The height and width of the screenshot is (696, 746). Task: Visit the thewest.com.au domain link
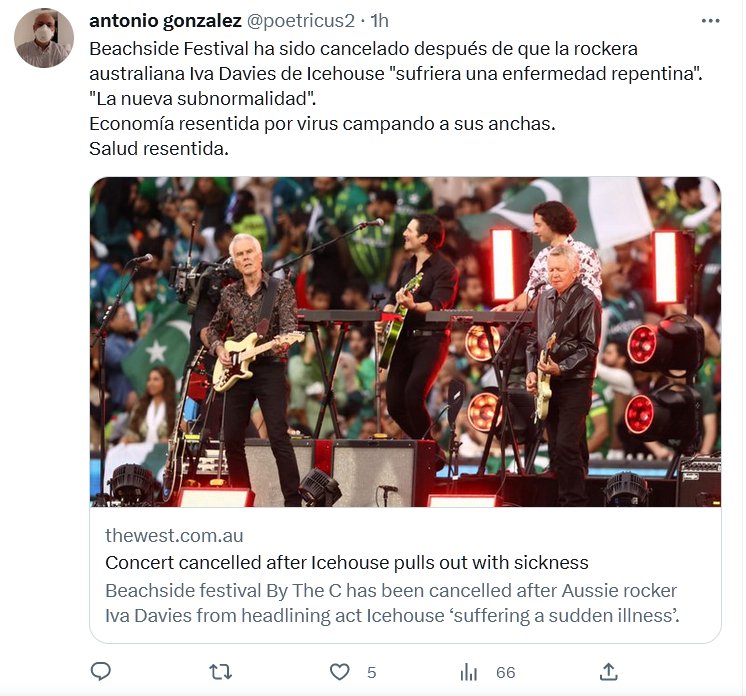tap(174, 535)
